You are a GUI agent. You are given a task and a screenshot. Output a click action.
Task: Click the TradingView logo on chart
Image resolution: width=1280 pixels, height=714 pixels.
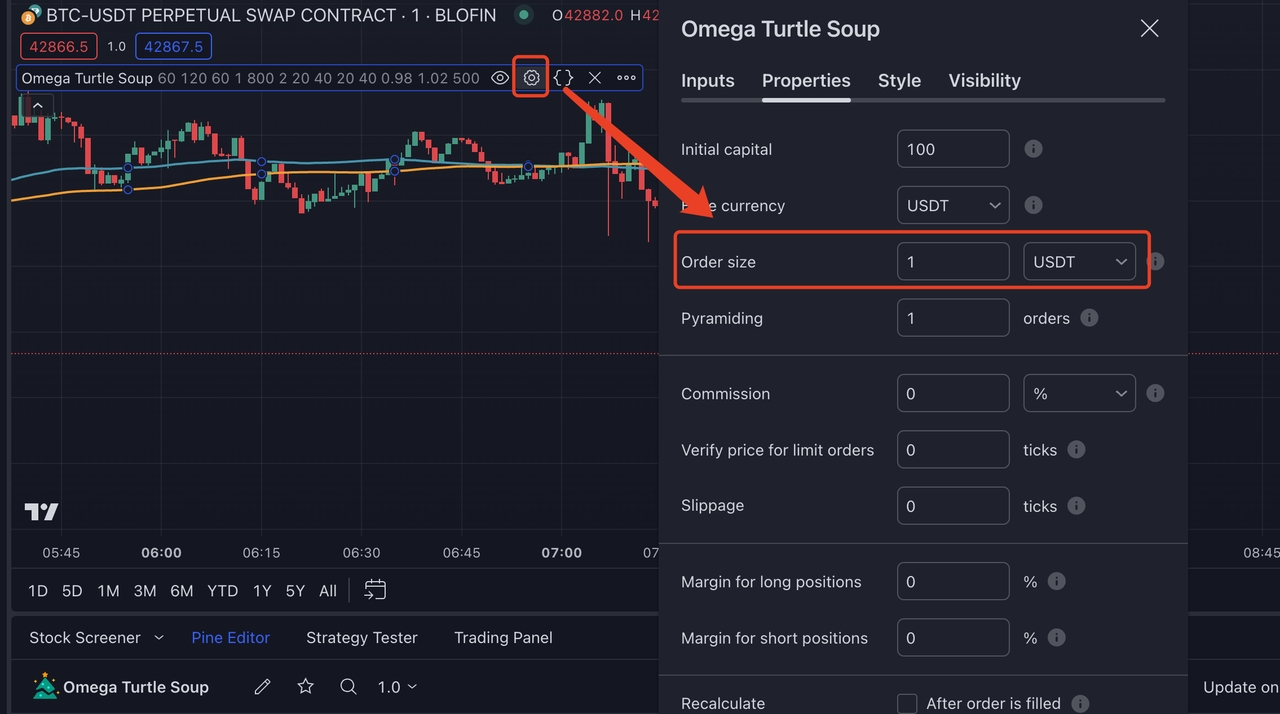[41, 511]
